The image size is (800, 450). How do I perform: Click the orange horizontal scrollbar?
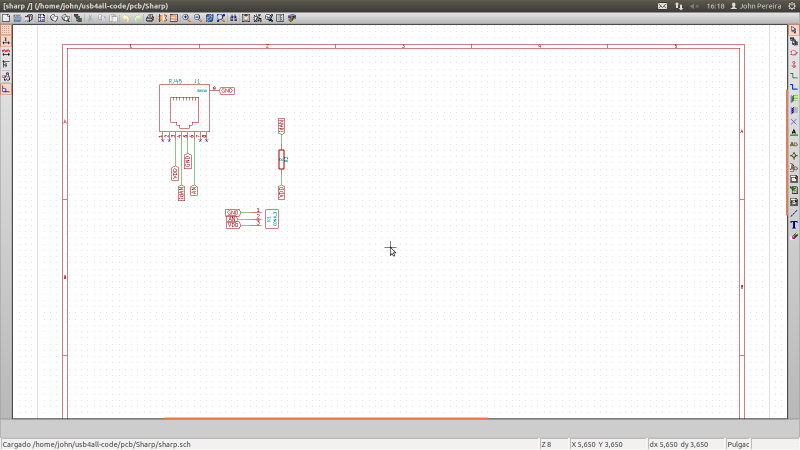click(x=326, y=419)
